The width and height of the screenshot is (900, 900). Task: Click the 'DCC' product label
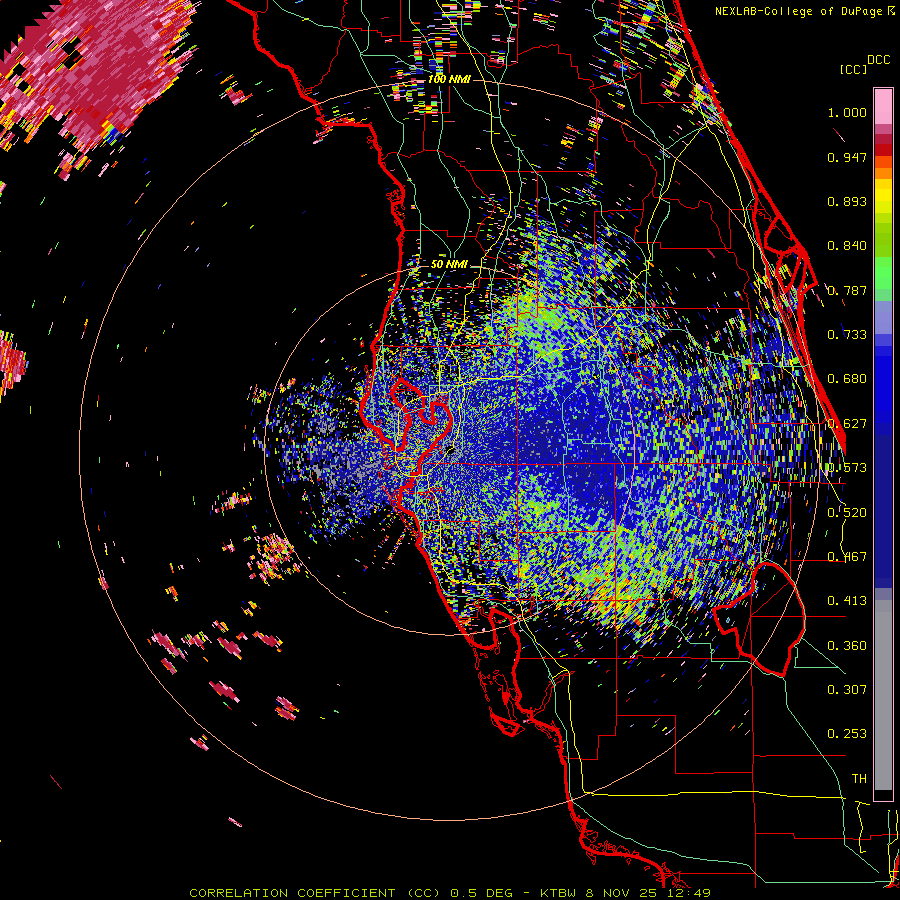[x=879, y=60]
